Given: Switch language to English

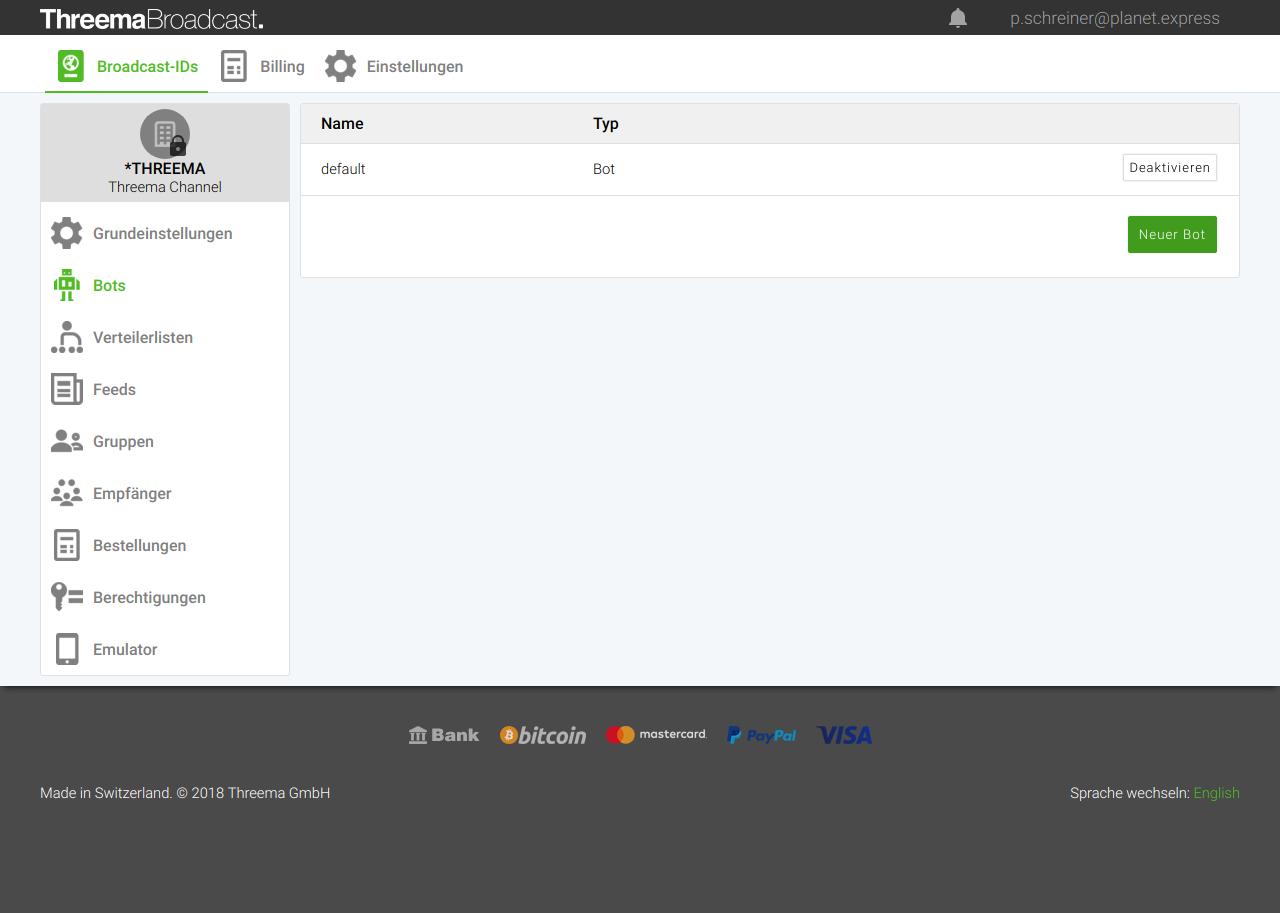Looking at the screenshot, I should [x=1216, y=793].
